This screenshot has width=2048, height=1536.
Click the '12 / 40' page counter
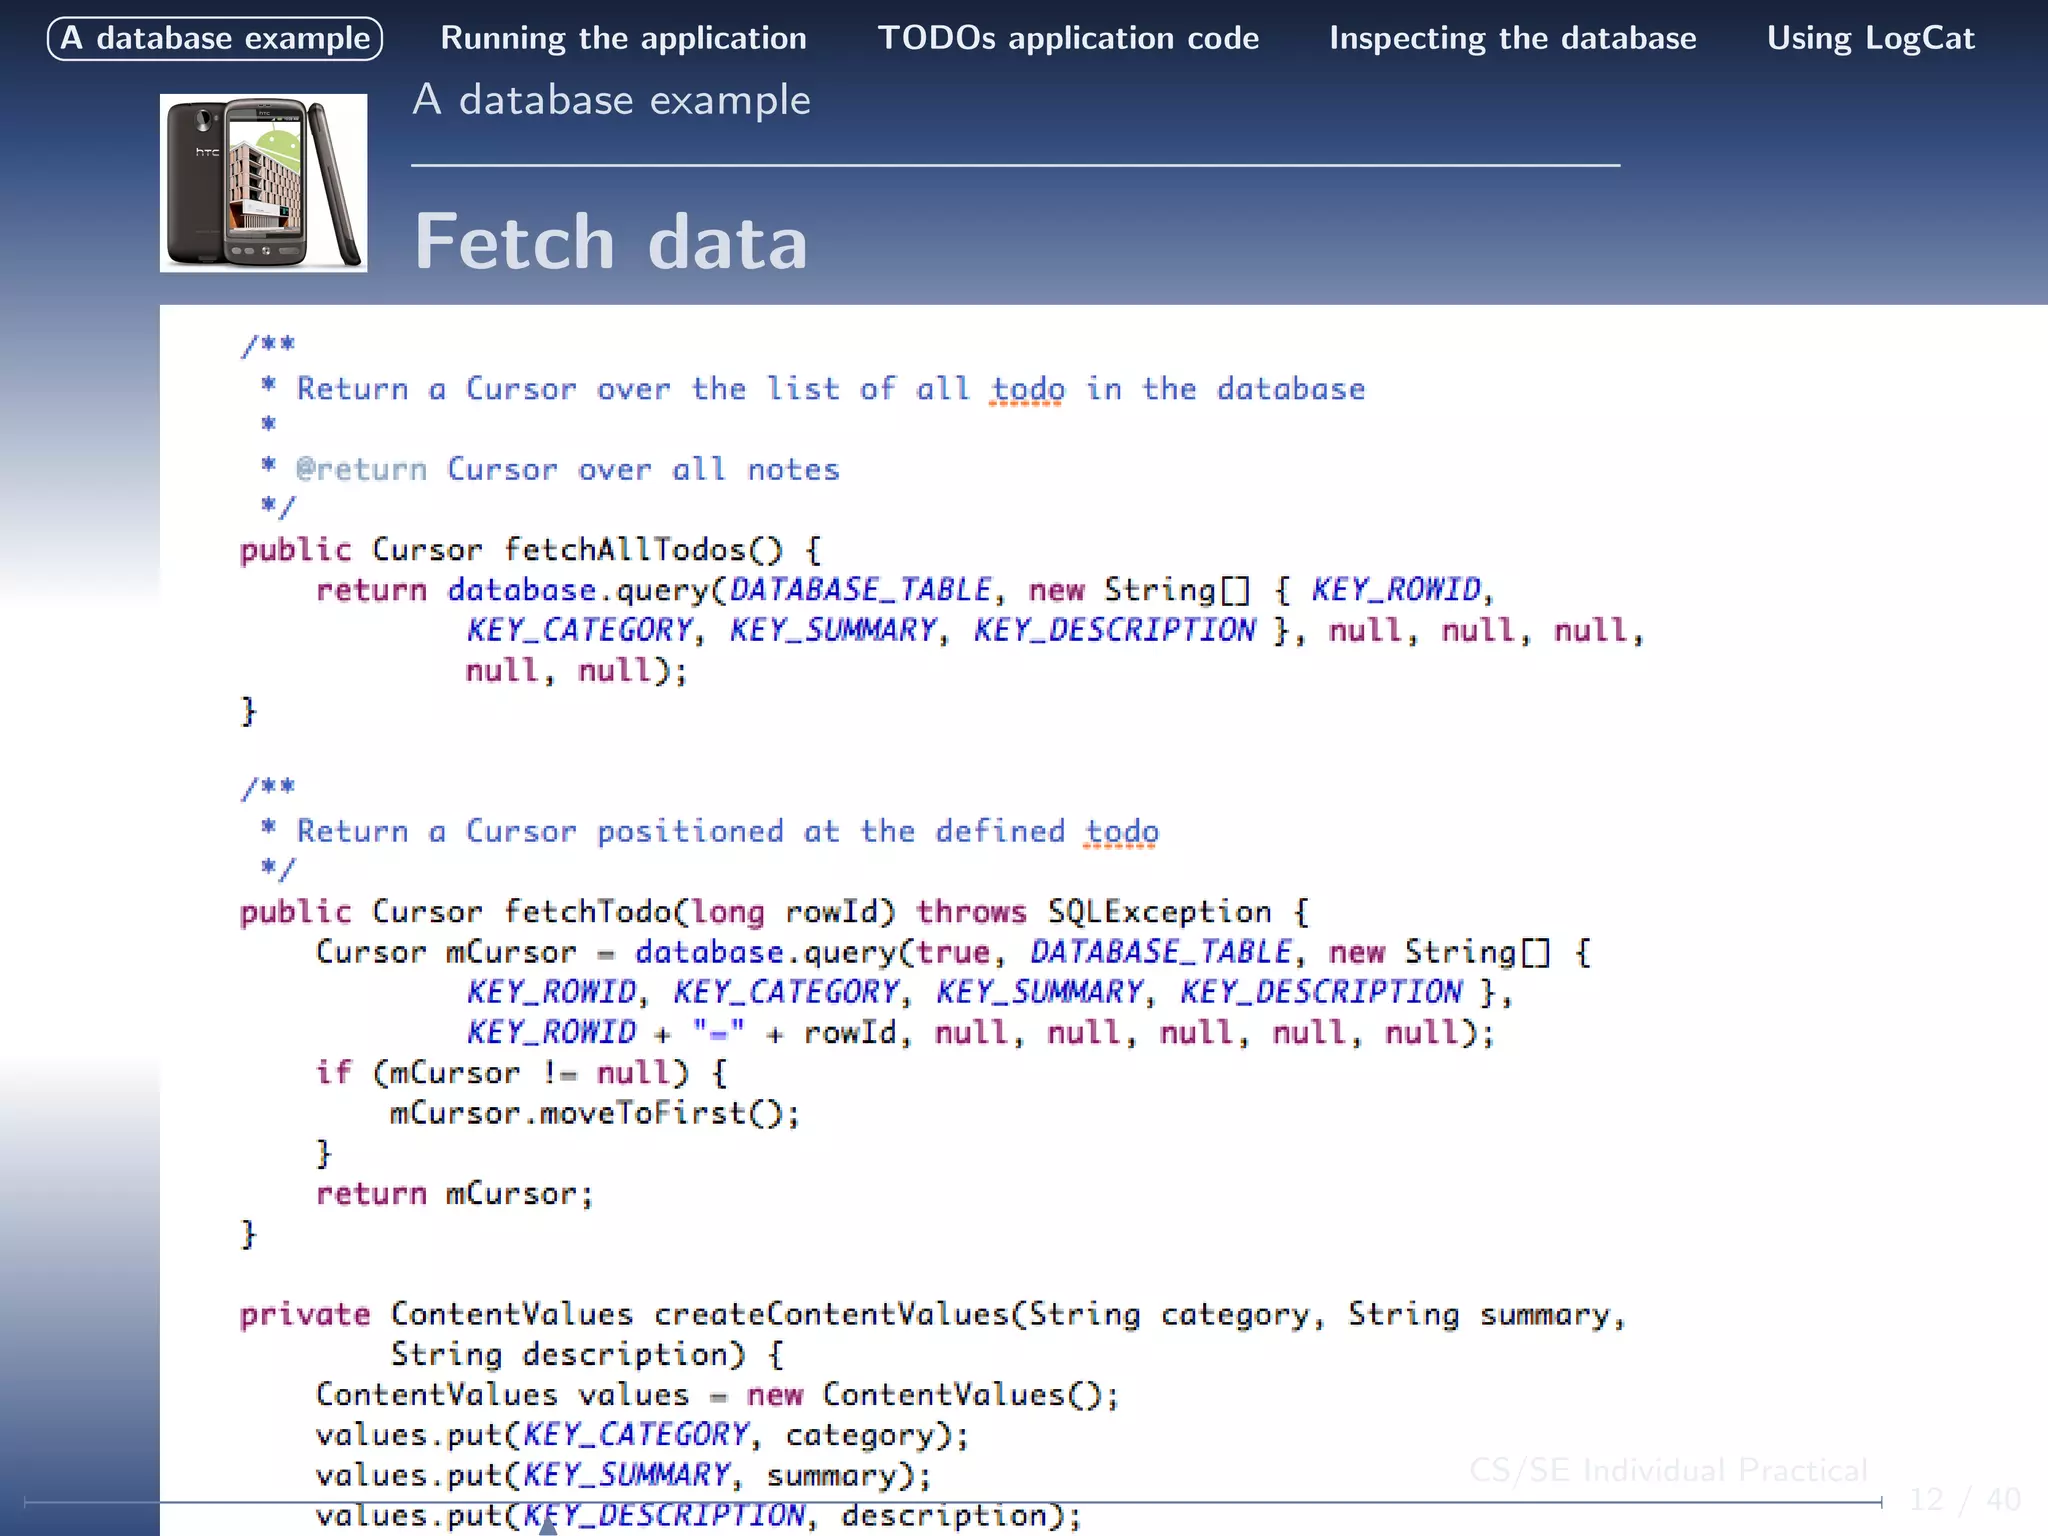(x=1964, y=1500)
